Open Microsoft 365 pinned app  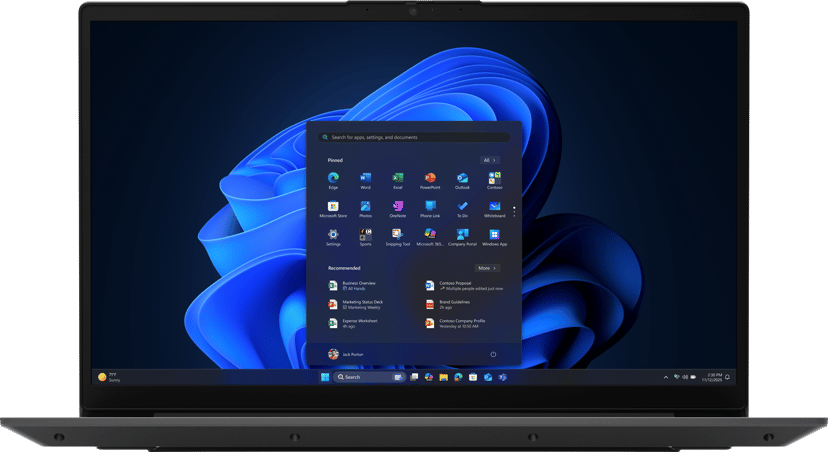[430, 237]
